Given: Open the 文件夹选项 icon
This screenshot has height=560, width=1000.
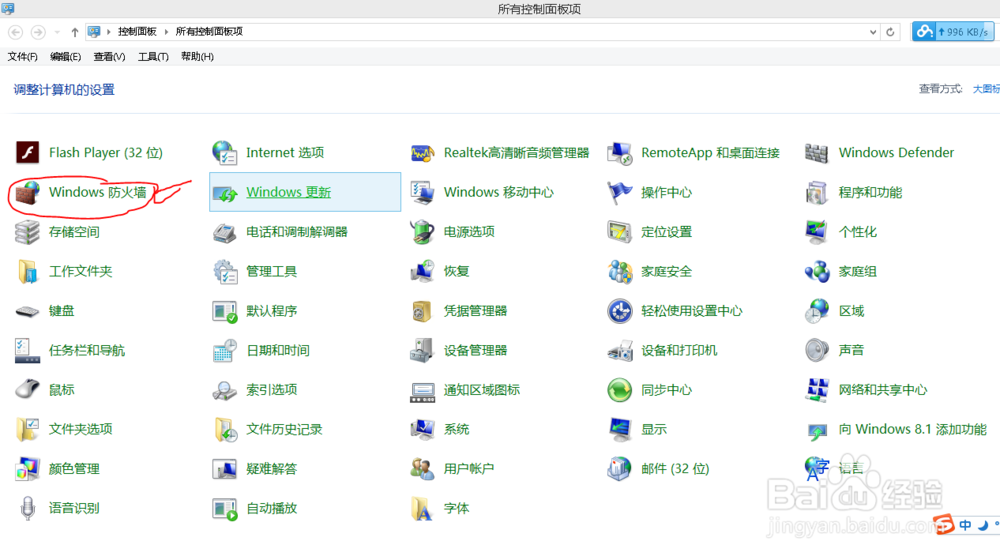Looking at the screenshot, I should click(x=27, y=429).
